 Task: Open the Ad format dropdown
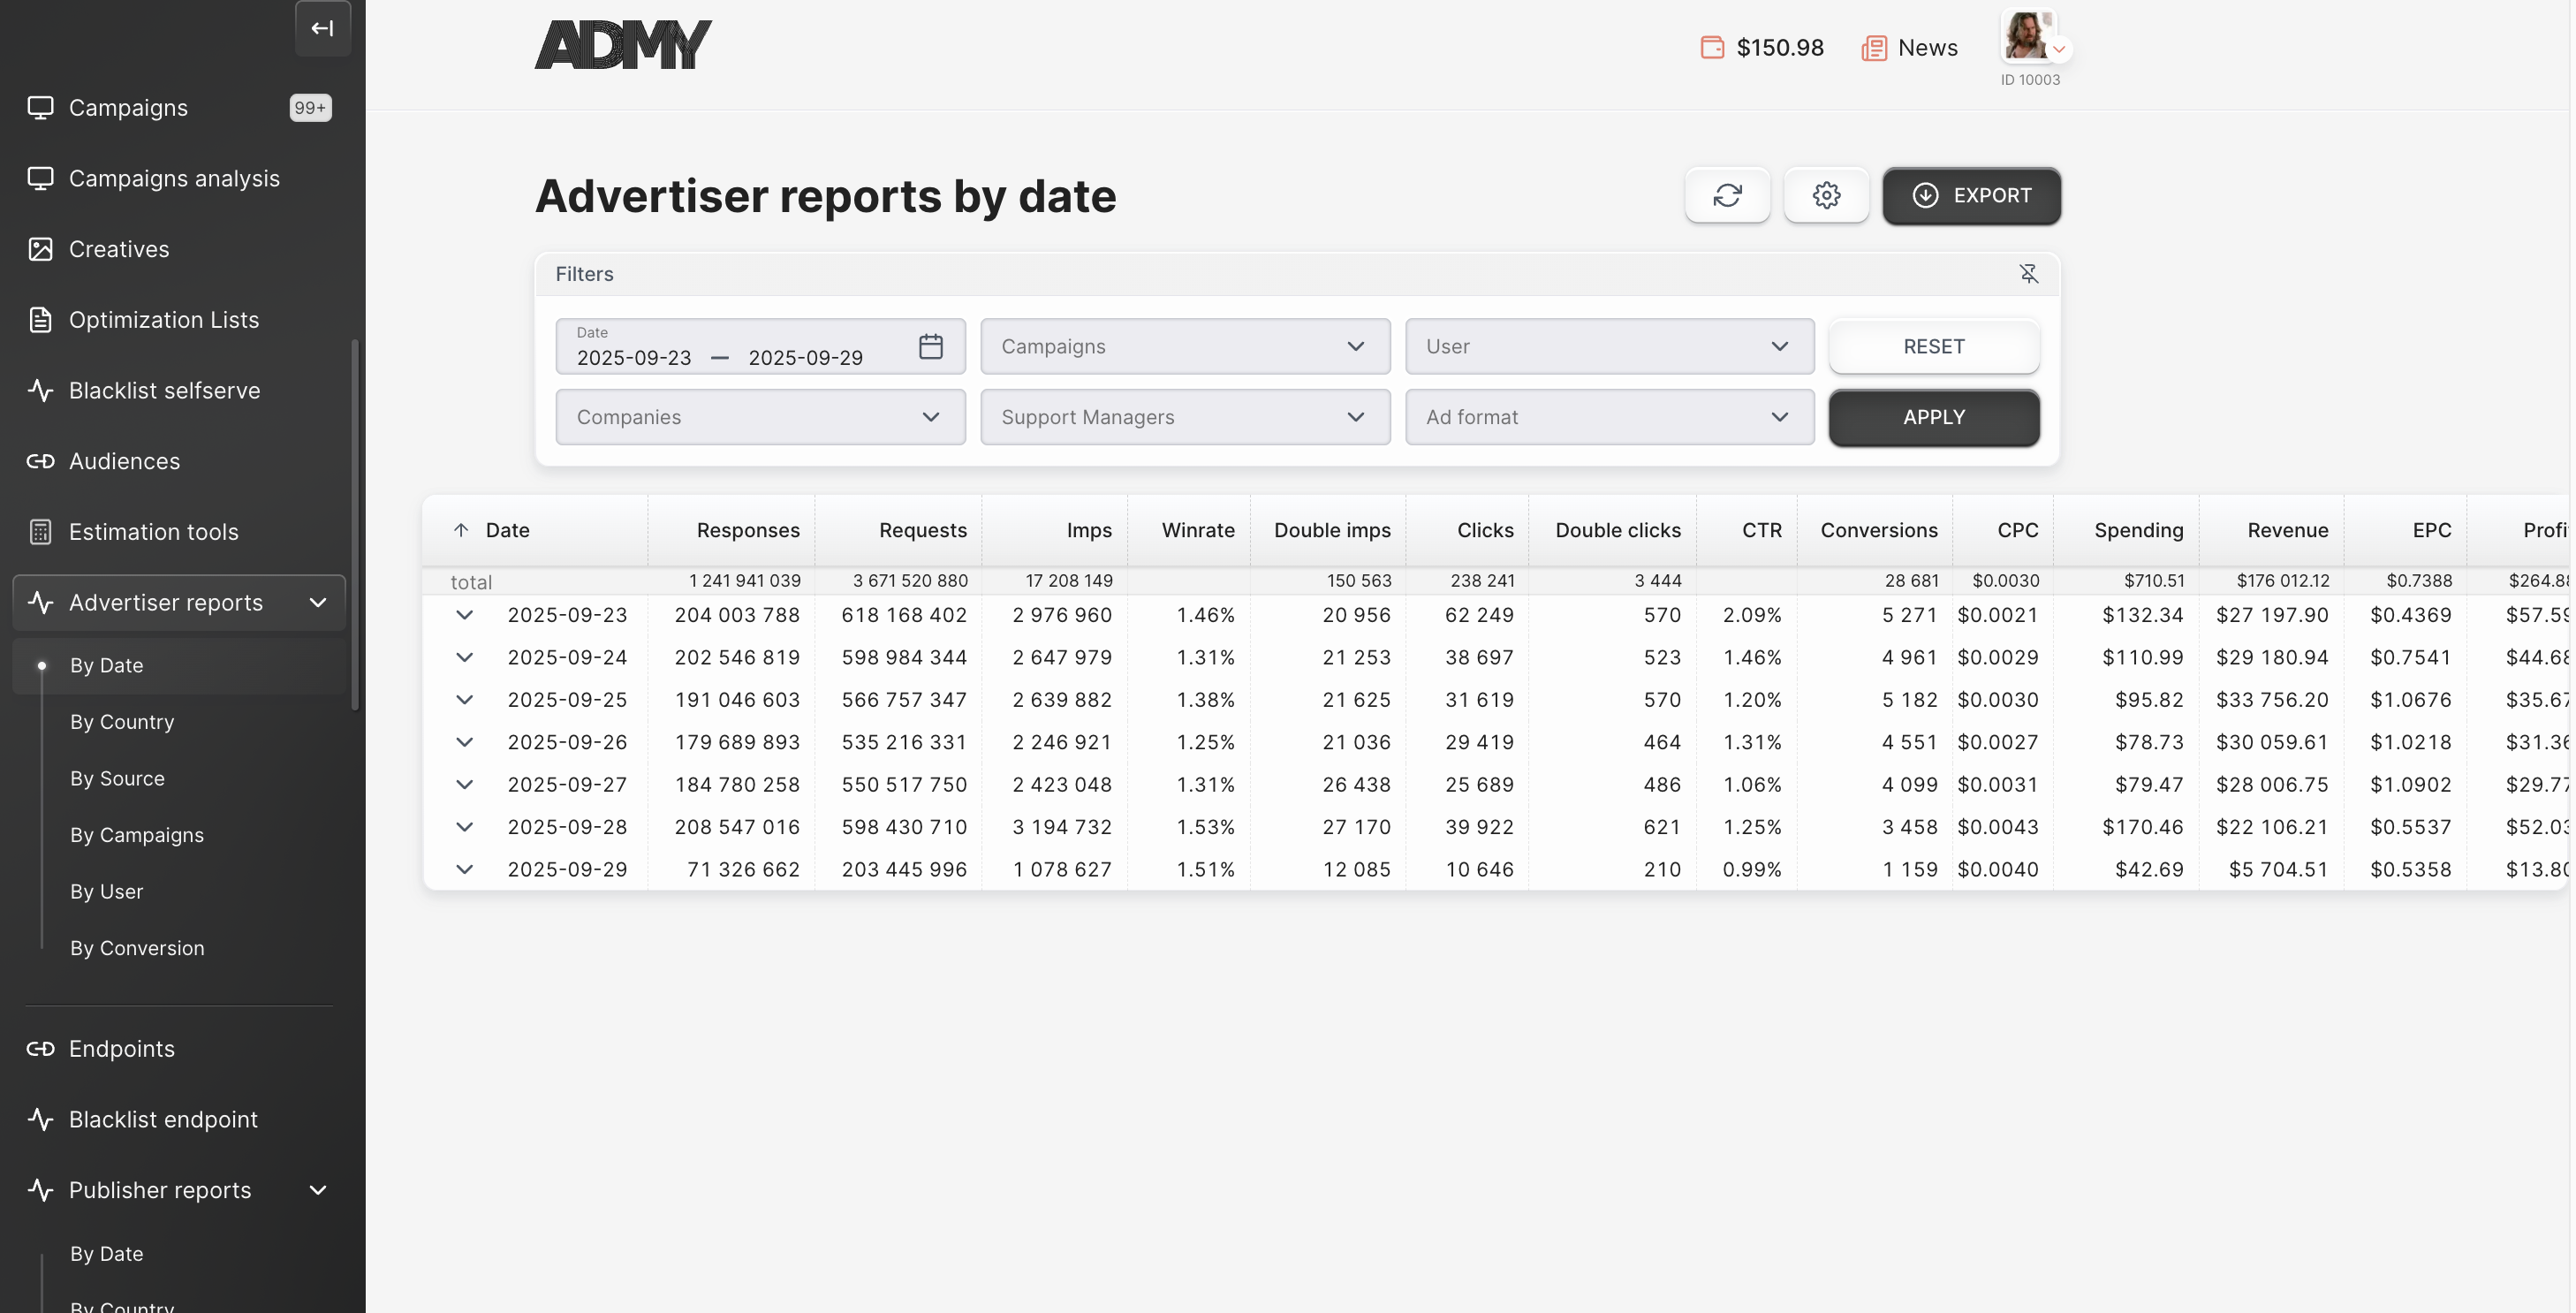click(x=1608, y=417)
